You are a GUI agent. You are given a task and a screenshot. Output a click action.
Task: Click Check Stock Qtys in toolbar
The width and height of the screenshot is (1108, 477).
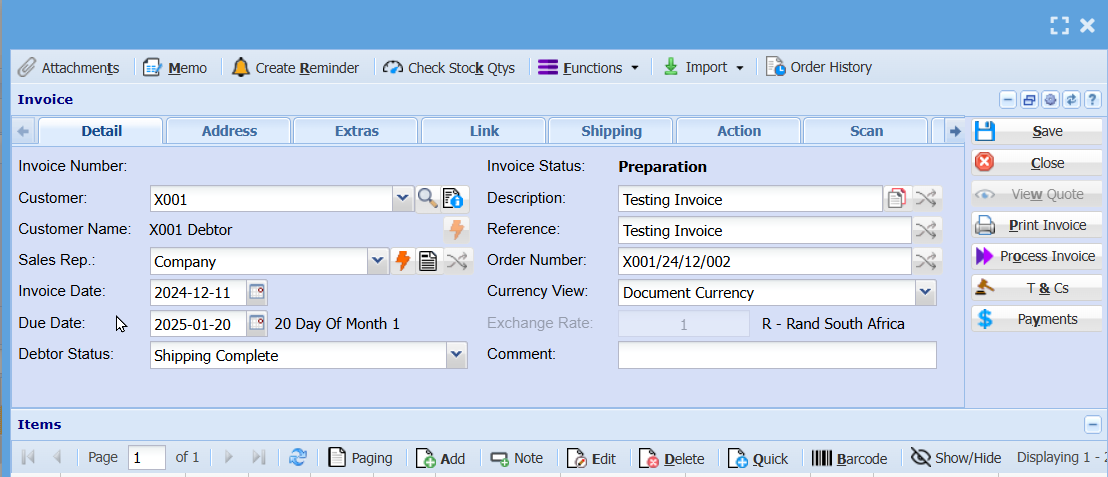[449, 68]
